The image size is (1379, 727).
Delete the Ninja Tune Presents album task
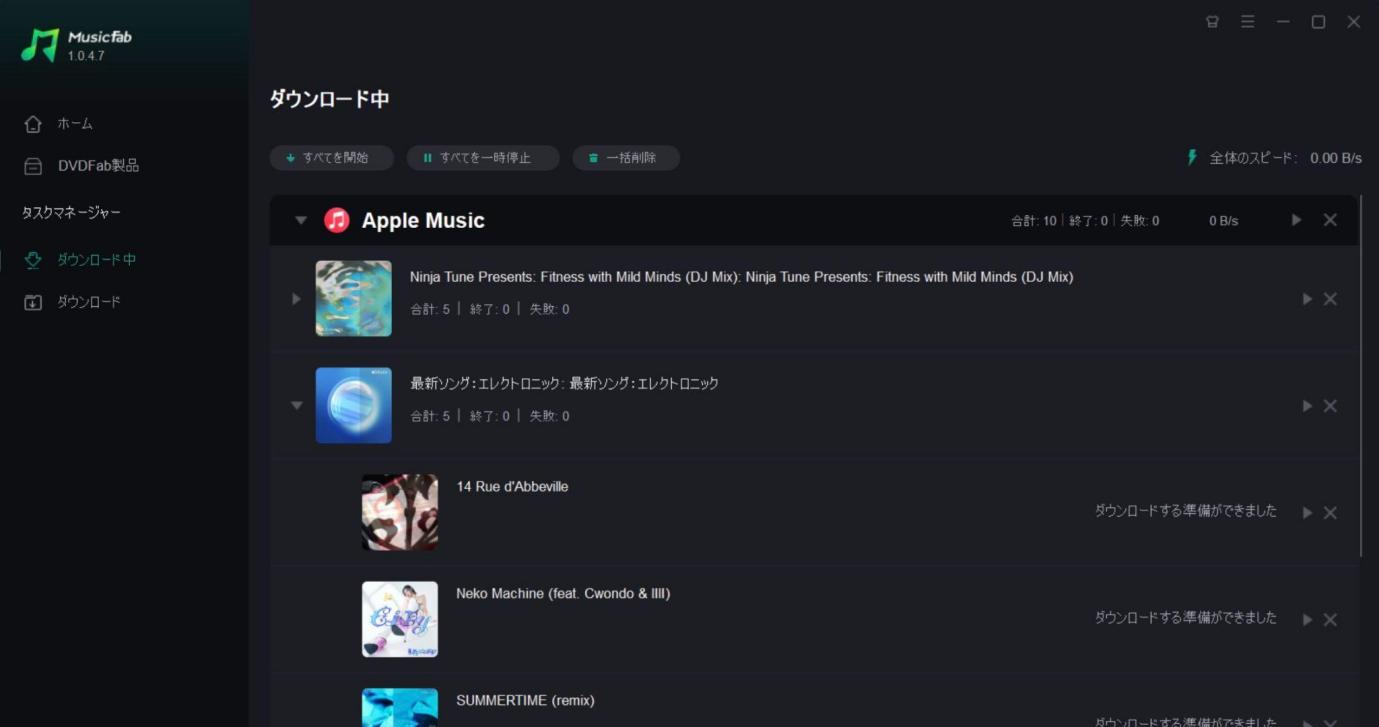point(1330,299)
